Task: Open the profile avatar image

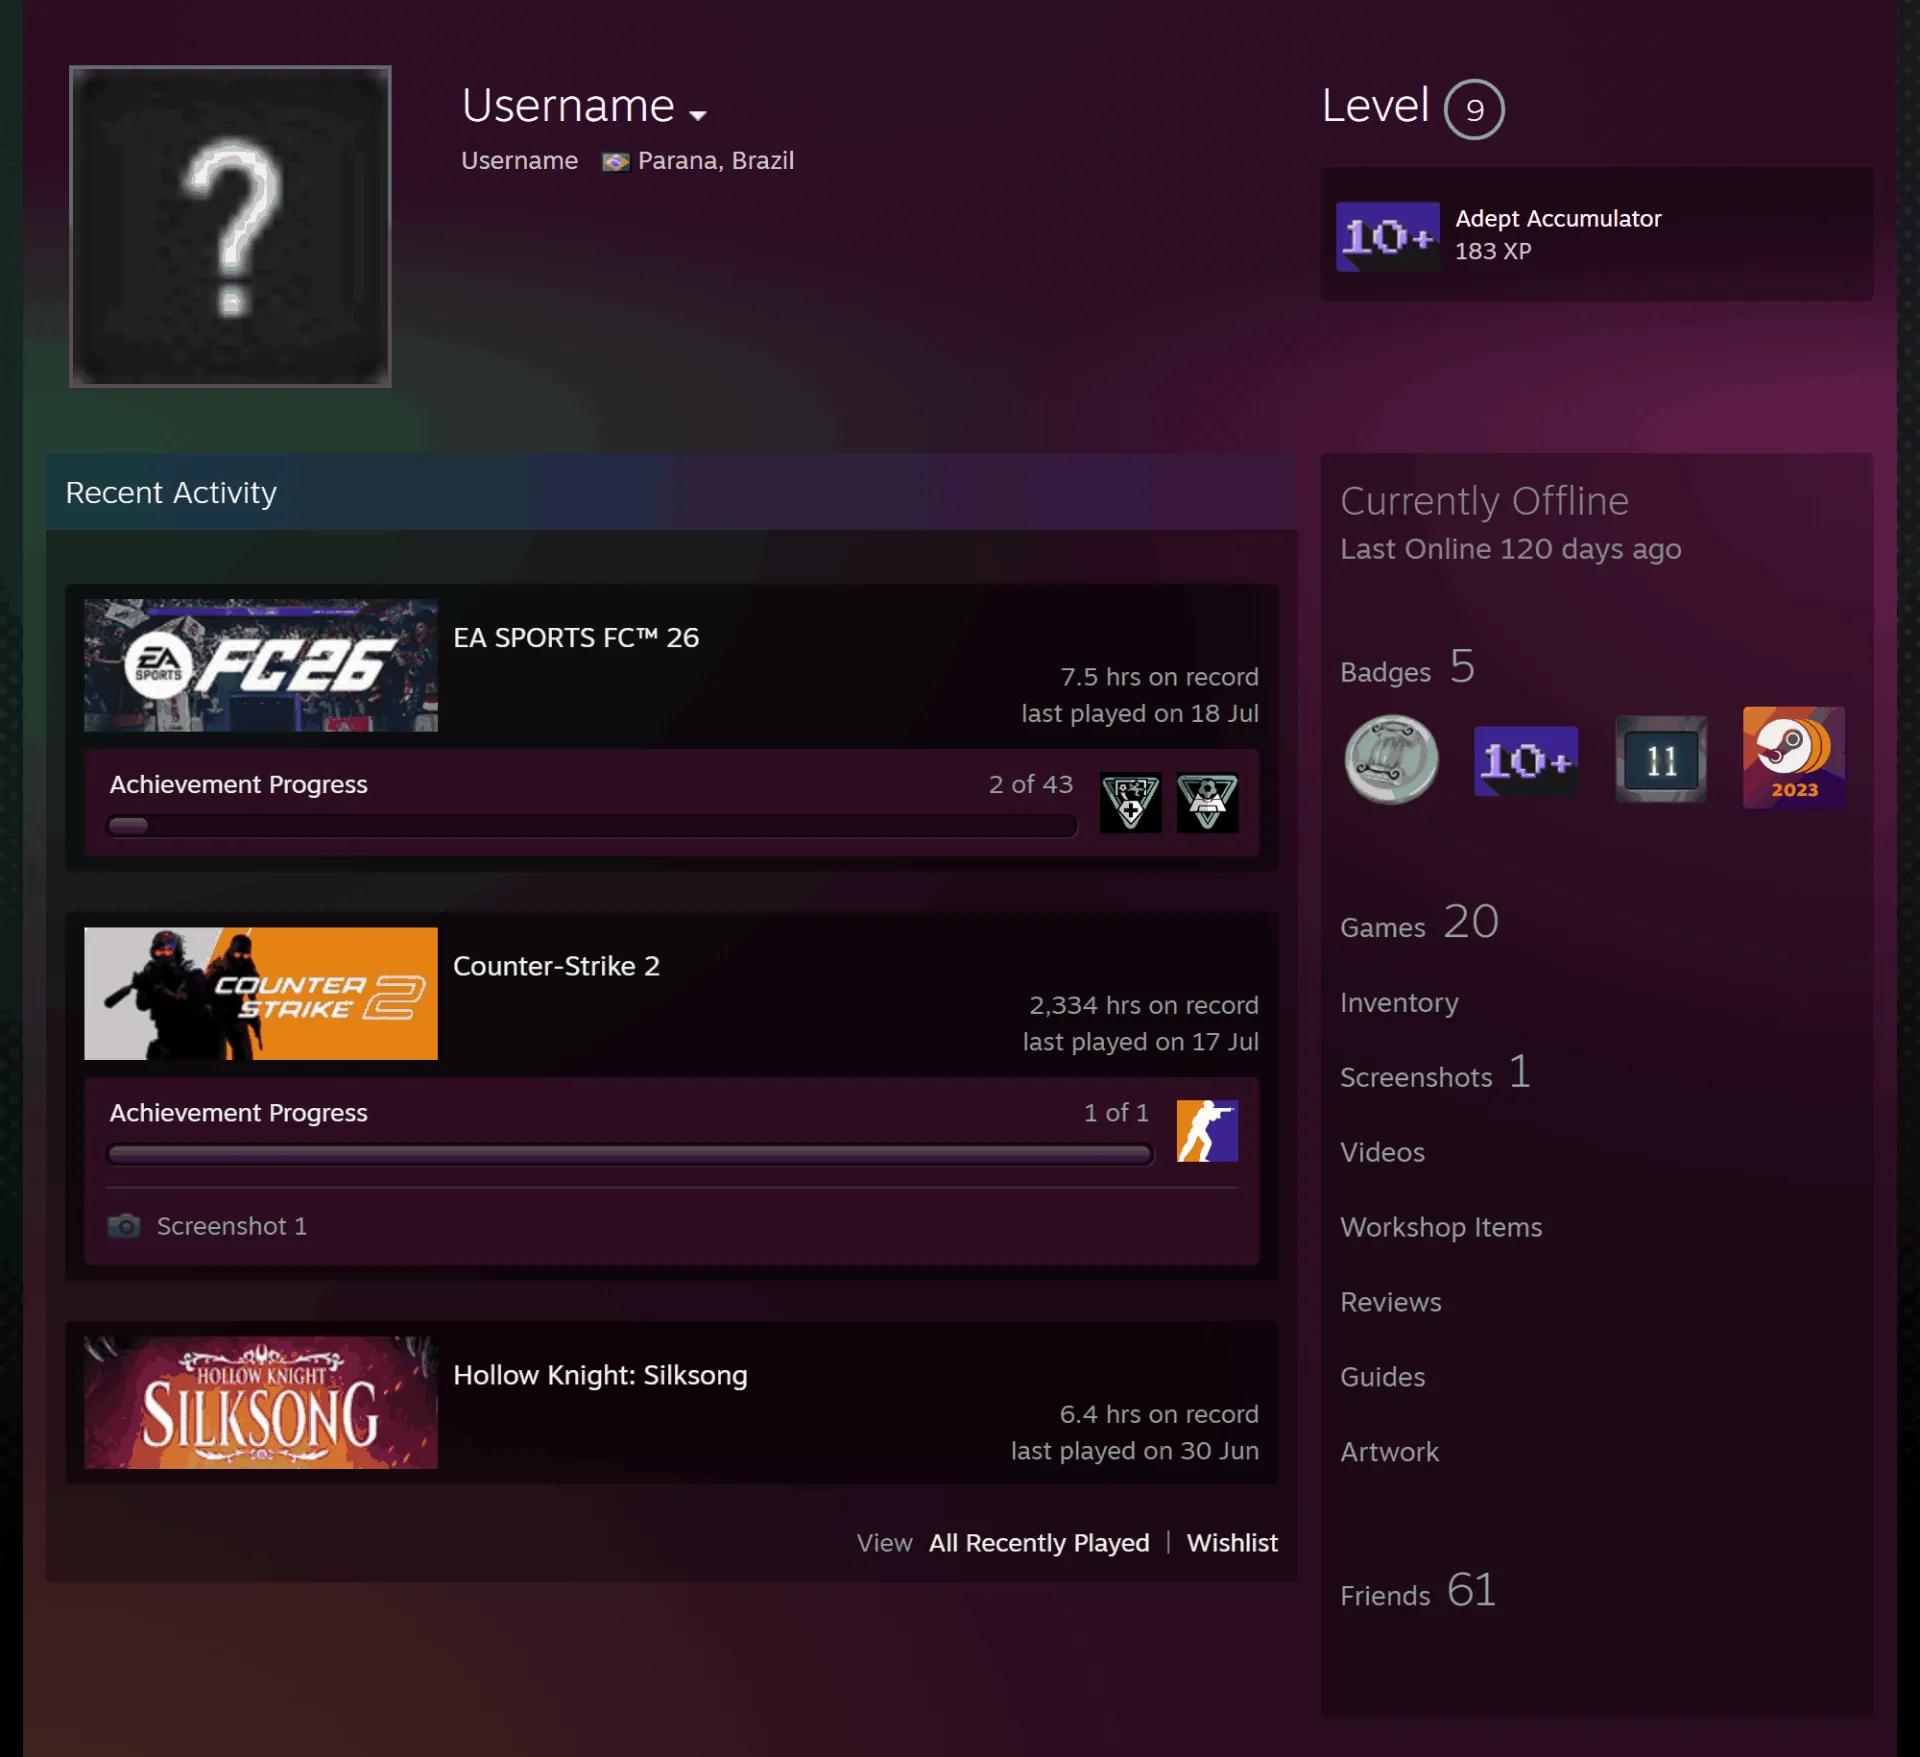Action: pos(230,226)
